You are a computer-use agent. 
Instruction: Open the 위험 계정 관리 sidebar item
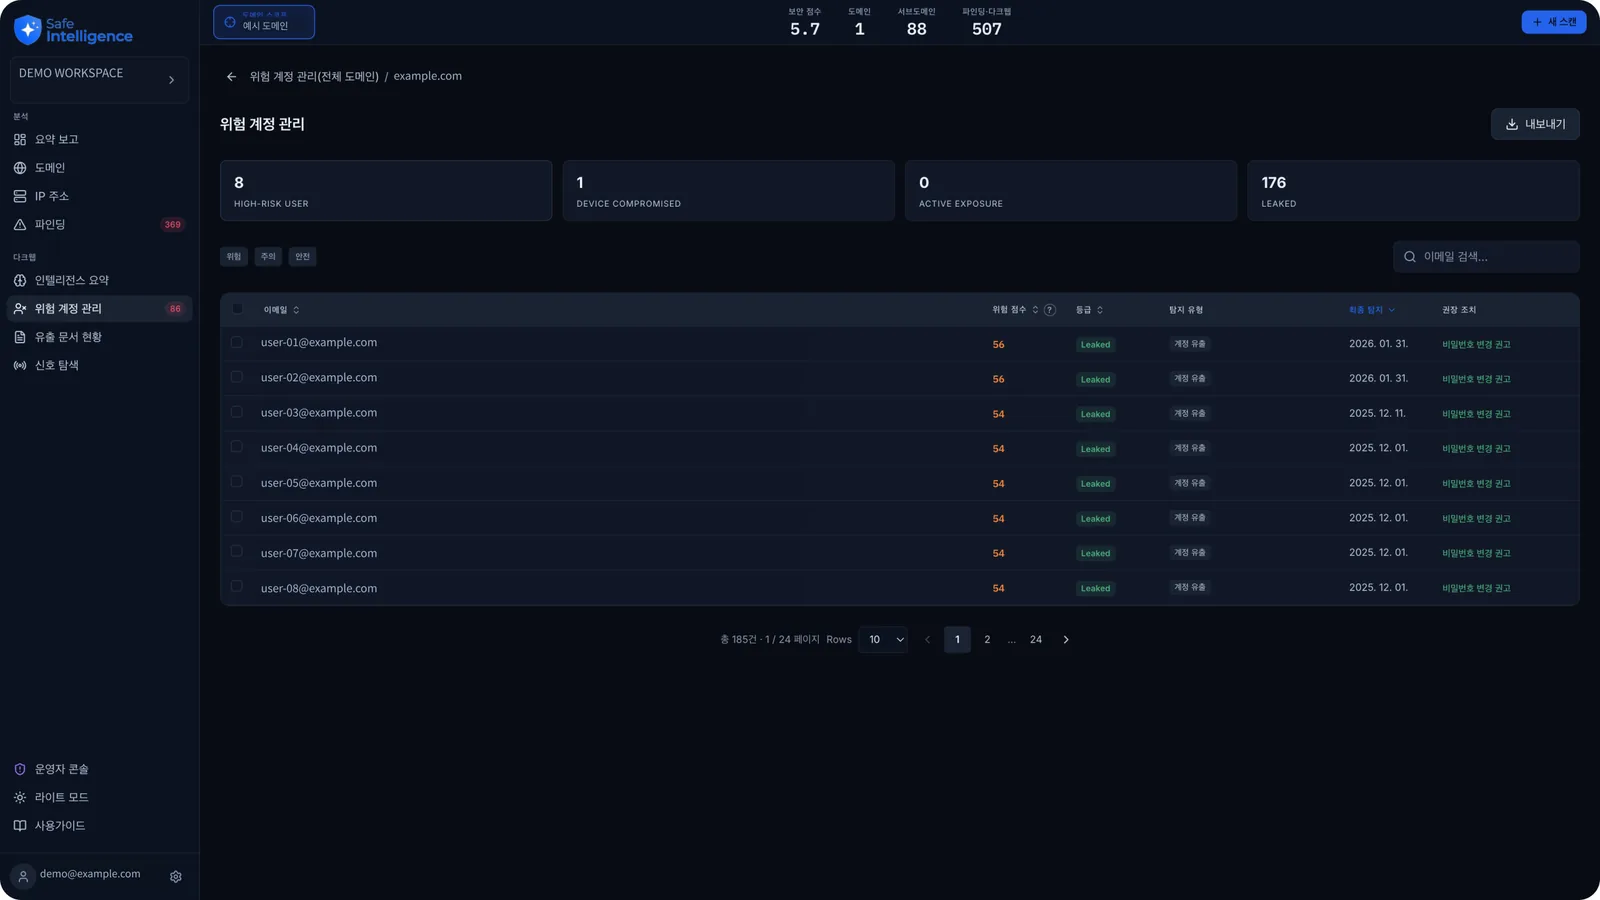tap(99, 309)
